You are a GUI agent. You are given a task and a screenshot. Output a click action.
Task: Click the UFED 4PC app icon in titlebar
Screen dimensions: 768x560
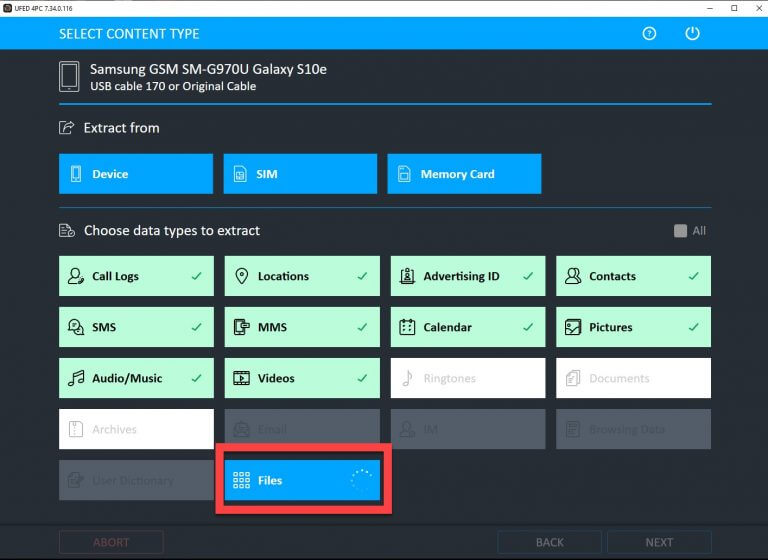point(7,8)
